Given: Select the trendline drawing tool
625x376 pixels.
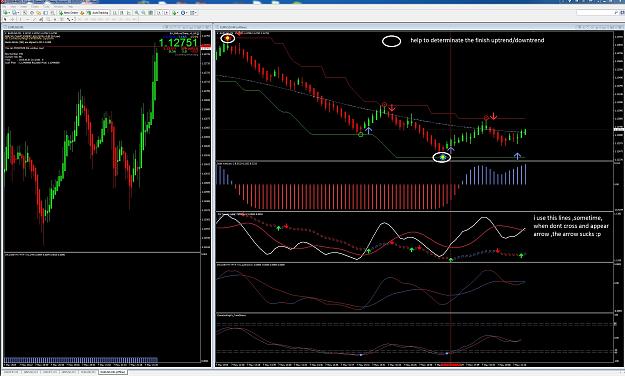Looking at the screenshot, I should point(34,19).
